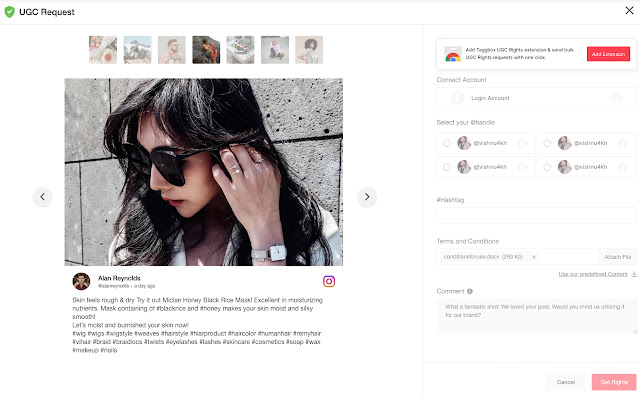
Task: Click Facebook icon on top-left handle card
Action: click(522, 143)
